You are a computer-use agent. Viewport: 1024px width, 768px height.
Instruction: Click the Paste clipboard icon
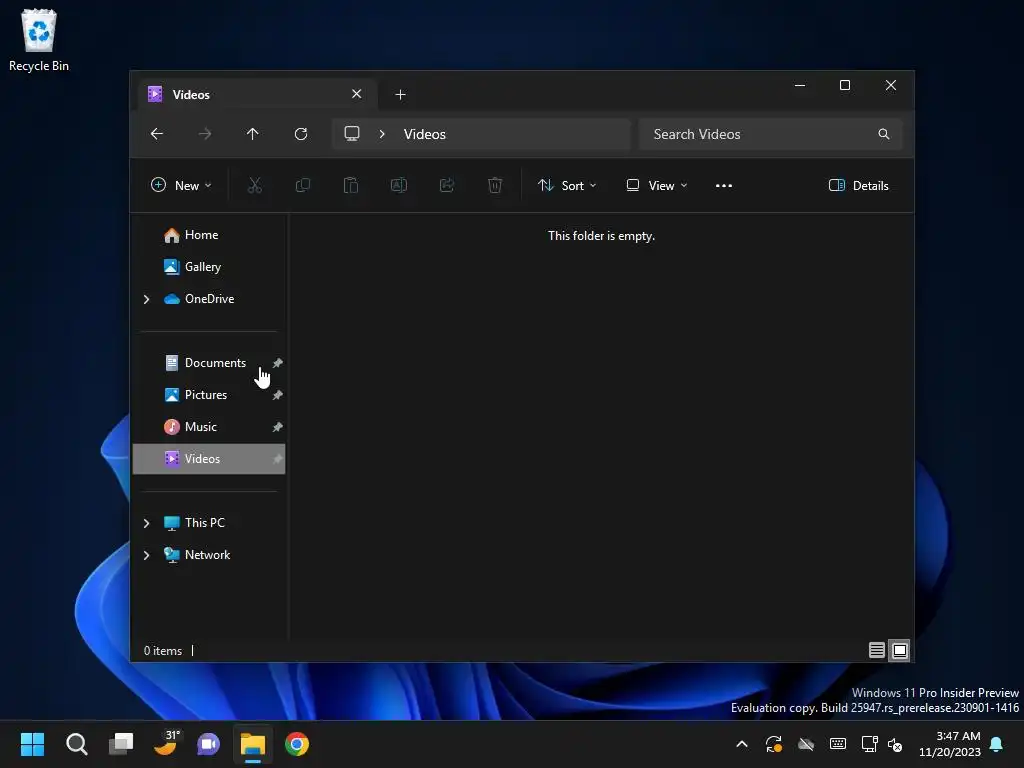351,185
